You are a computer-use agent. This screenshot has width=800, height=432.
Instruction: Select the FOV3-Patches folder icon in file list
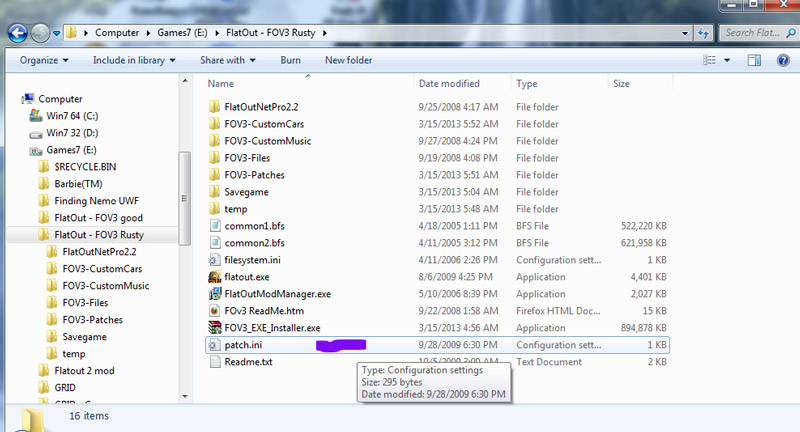click(214, 174)
